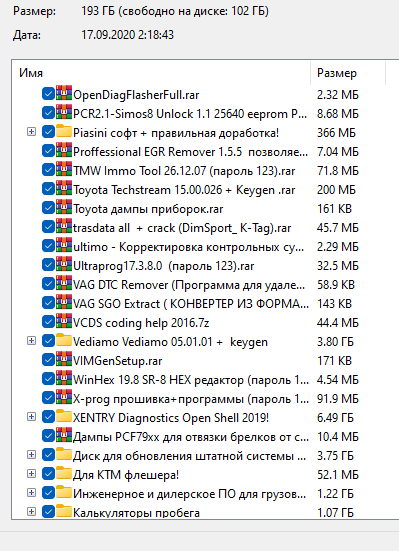Click the Piasini софт folder icon
The image size is (399, 551).
pyautogui.click(x=64, y=131)
